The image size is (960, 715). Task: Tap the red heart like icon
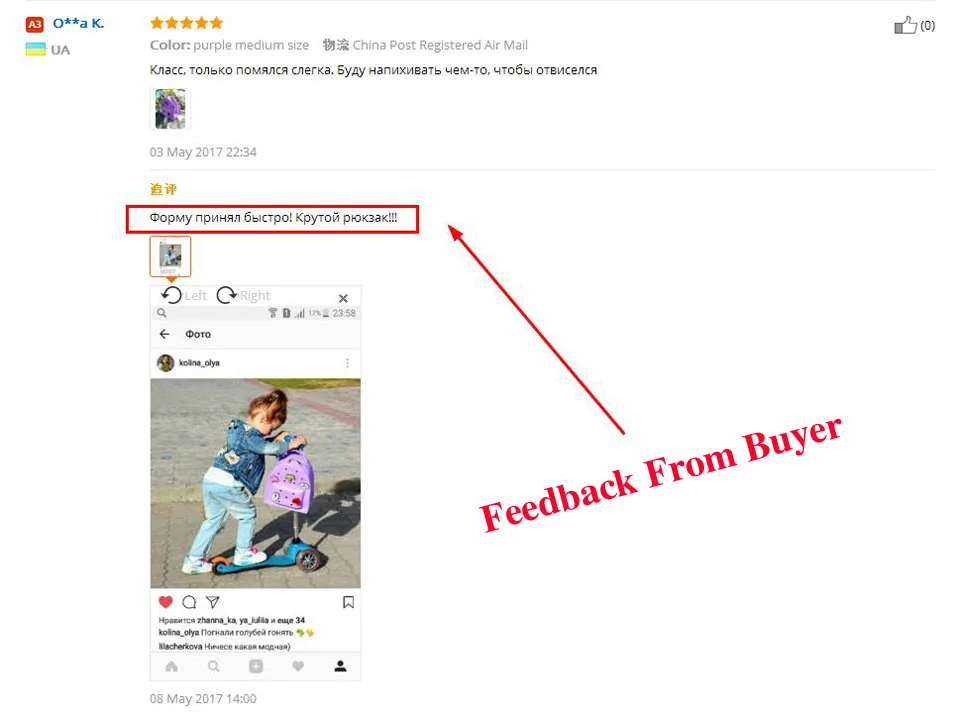165,602
